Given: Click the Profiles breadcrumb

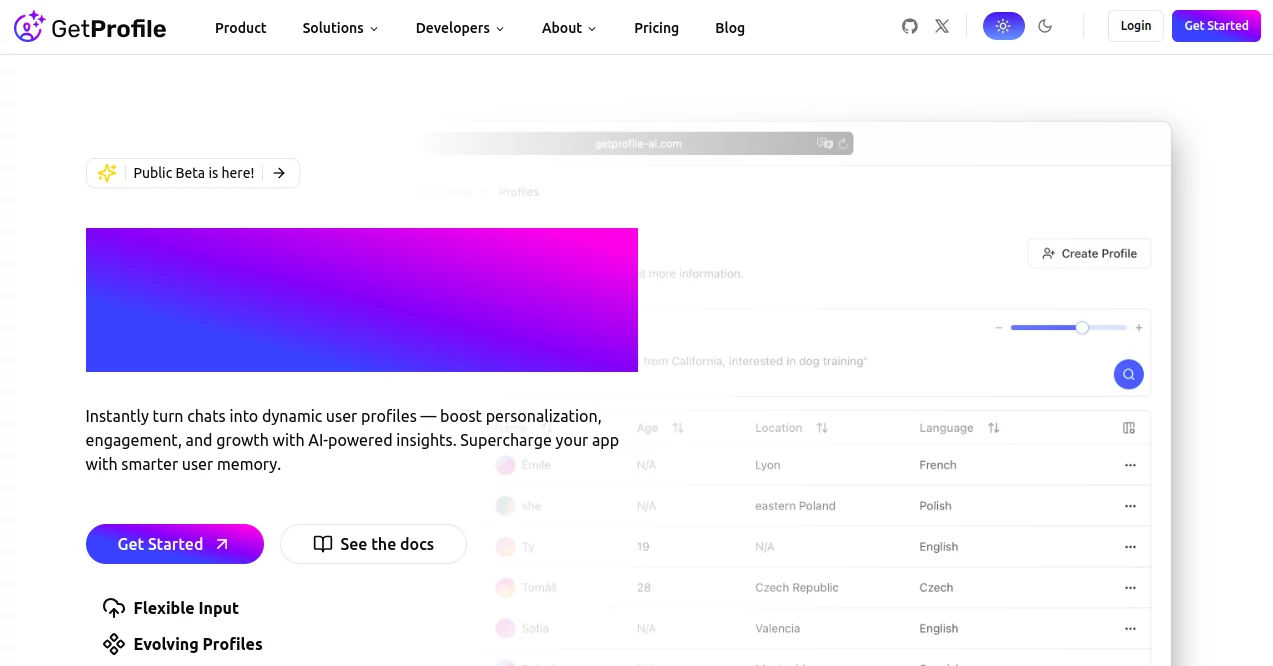Looking at the screenshot, I should (519, 192).
